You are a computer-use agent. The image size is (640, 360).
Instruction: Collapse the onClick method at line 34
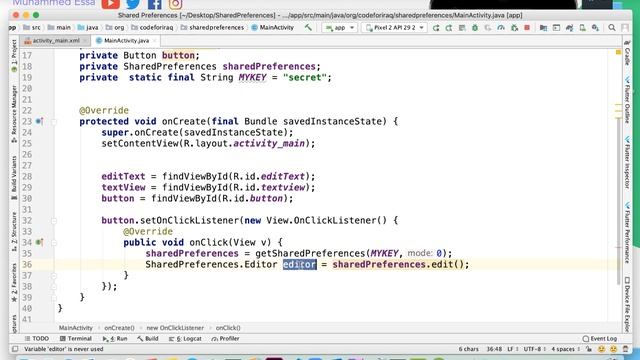(x=54, y=242)
